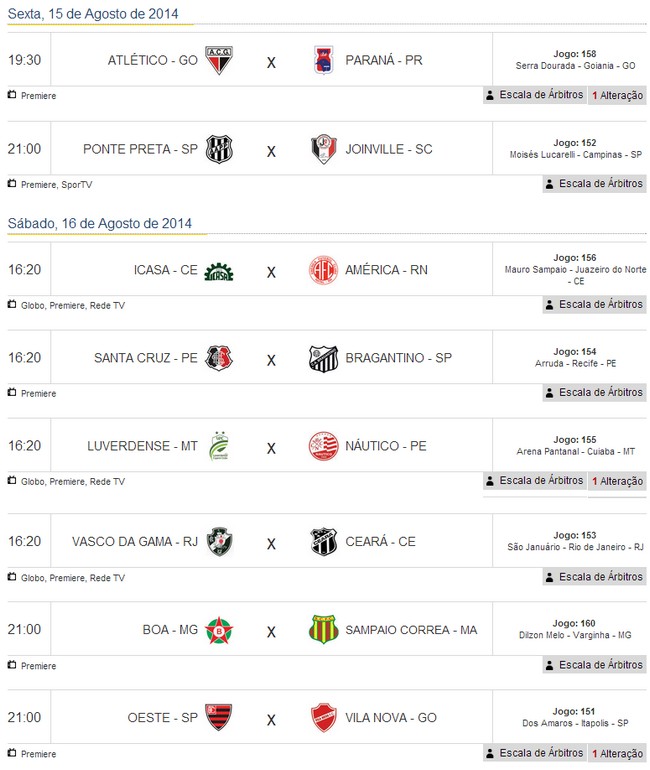Click the Bragantino - SP team name
The width and height of the screenshot is (650, 770).
[398, 358]
